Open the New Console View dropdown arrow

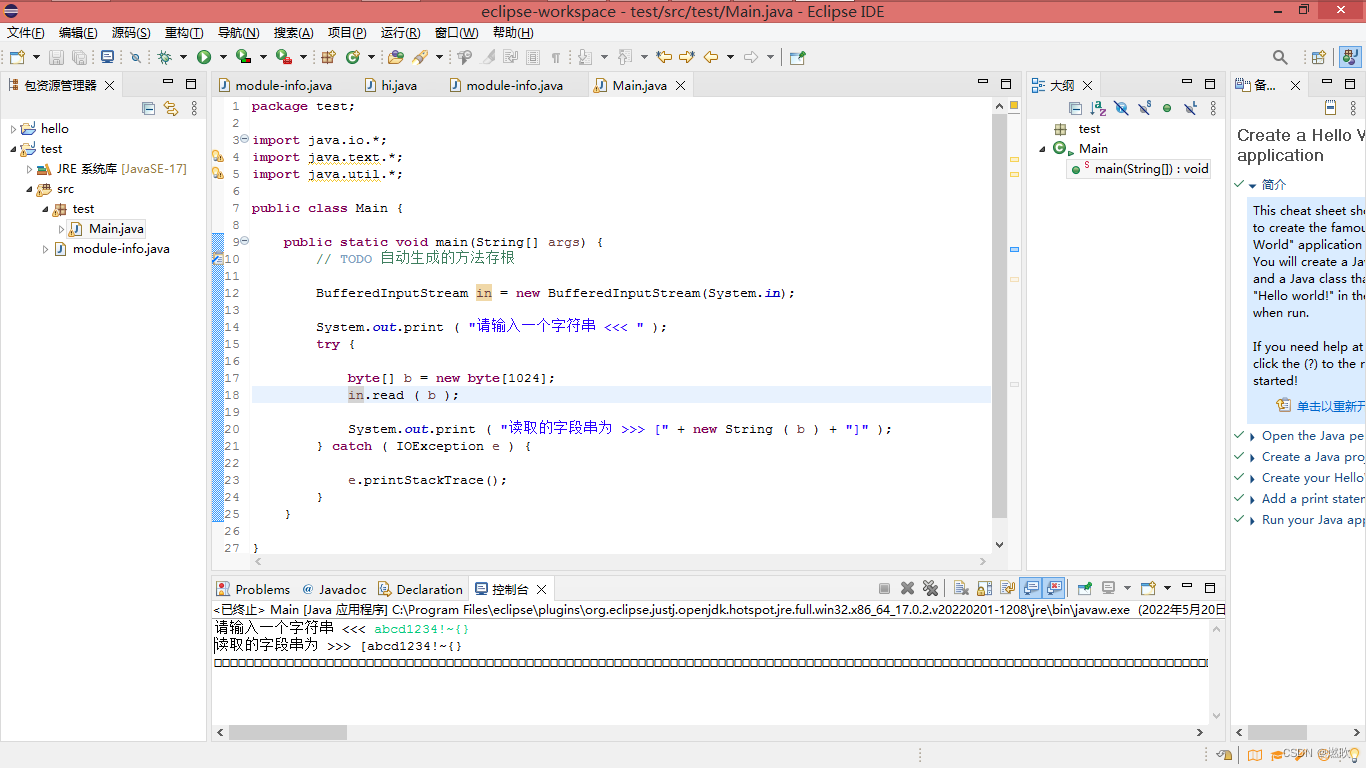tap(1167, 588)
